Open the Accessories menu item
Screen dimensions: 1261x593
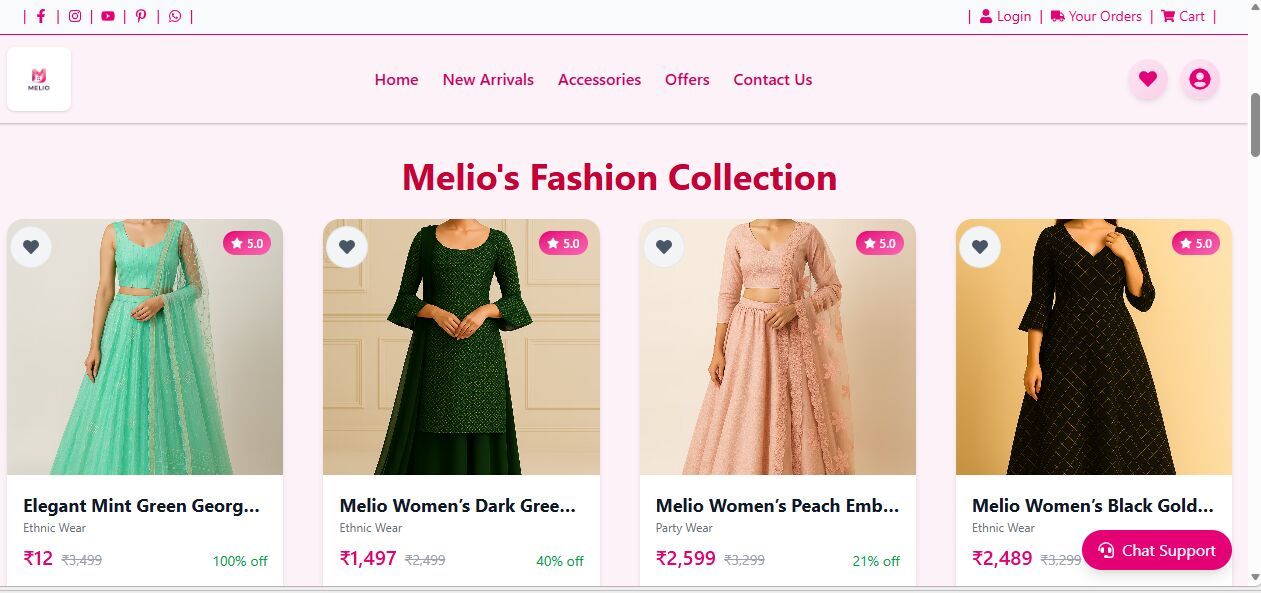[x=599, y=80]
